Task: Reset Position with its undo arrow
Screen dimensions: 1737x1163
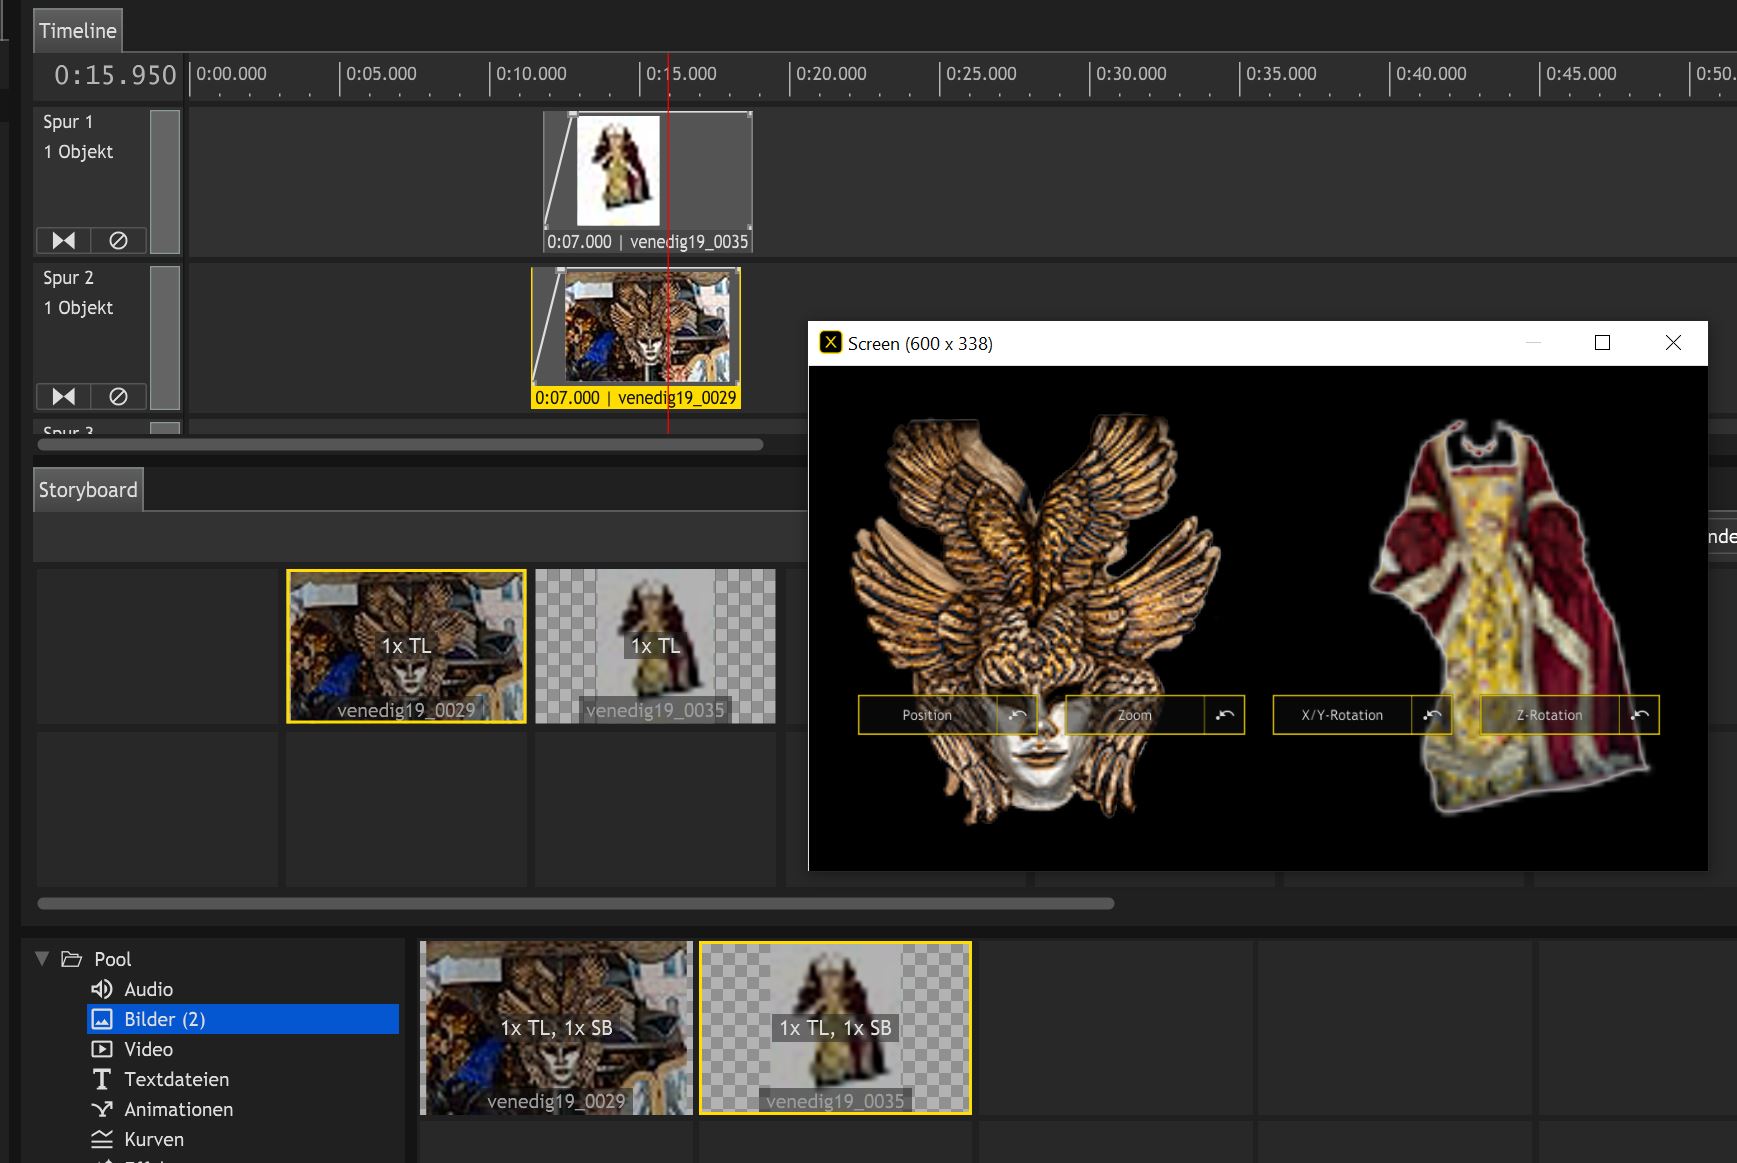Action: 1017,715
